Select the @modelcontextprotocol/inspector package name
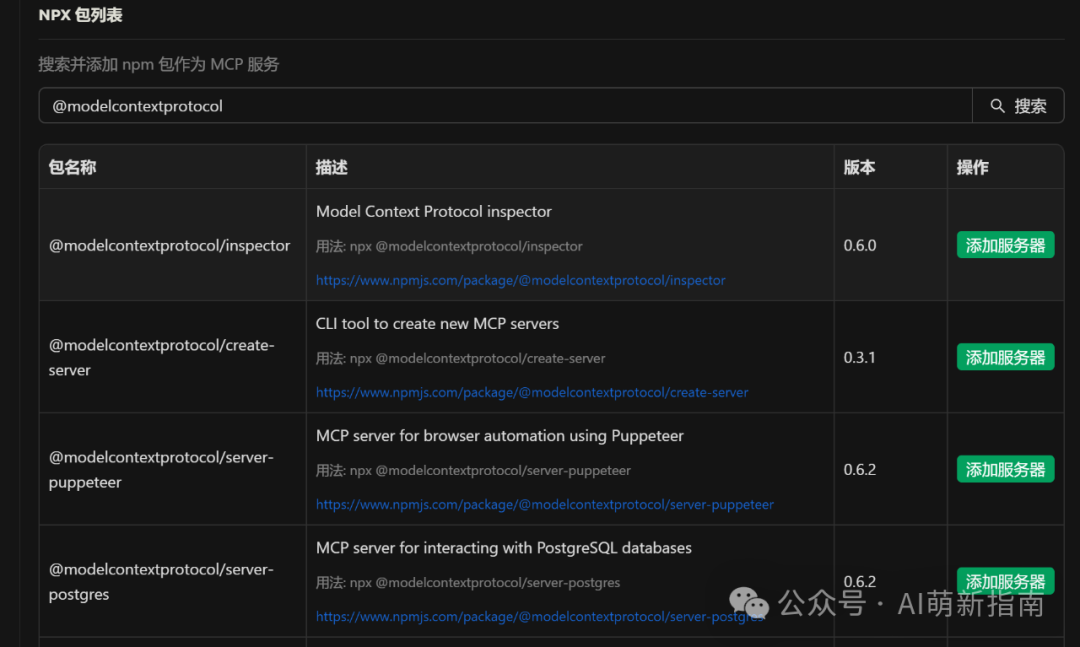 tap(170, 245)
